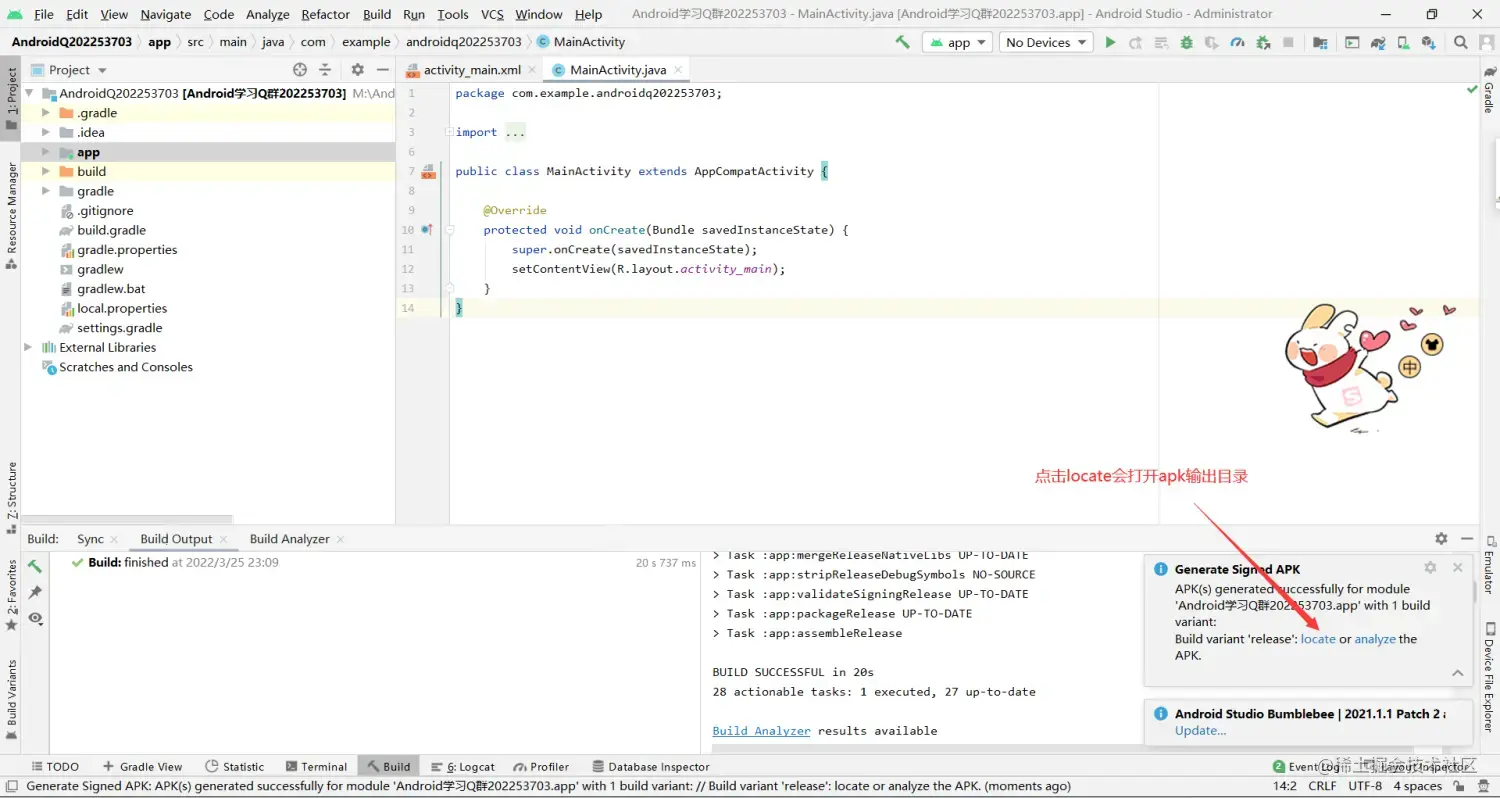This screenshot has height=798, width=1500.
Task: Open Build tool window settings gear
Action: coord(1441,538)
